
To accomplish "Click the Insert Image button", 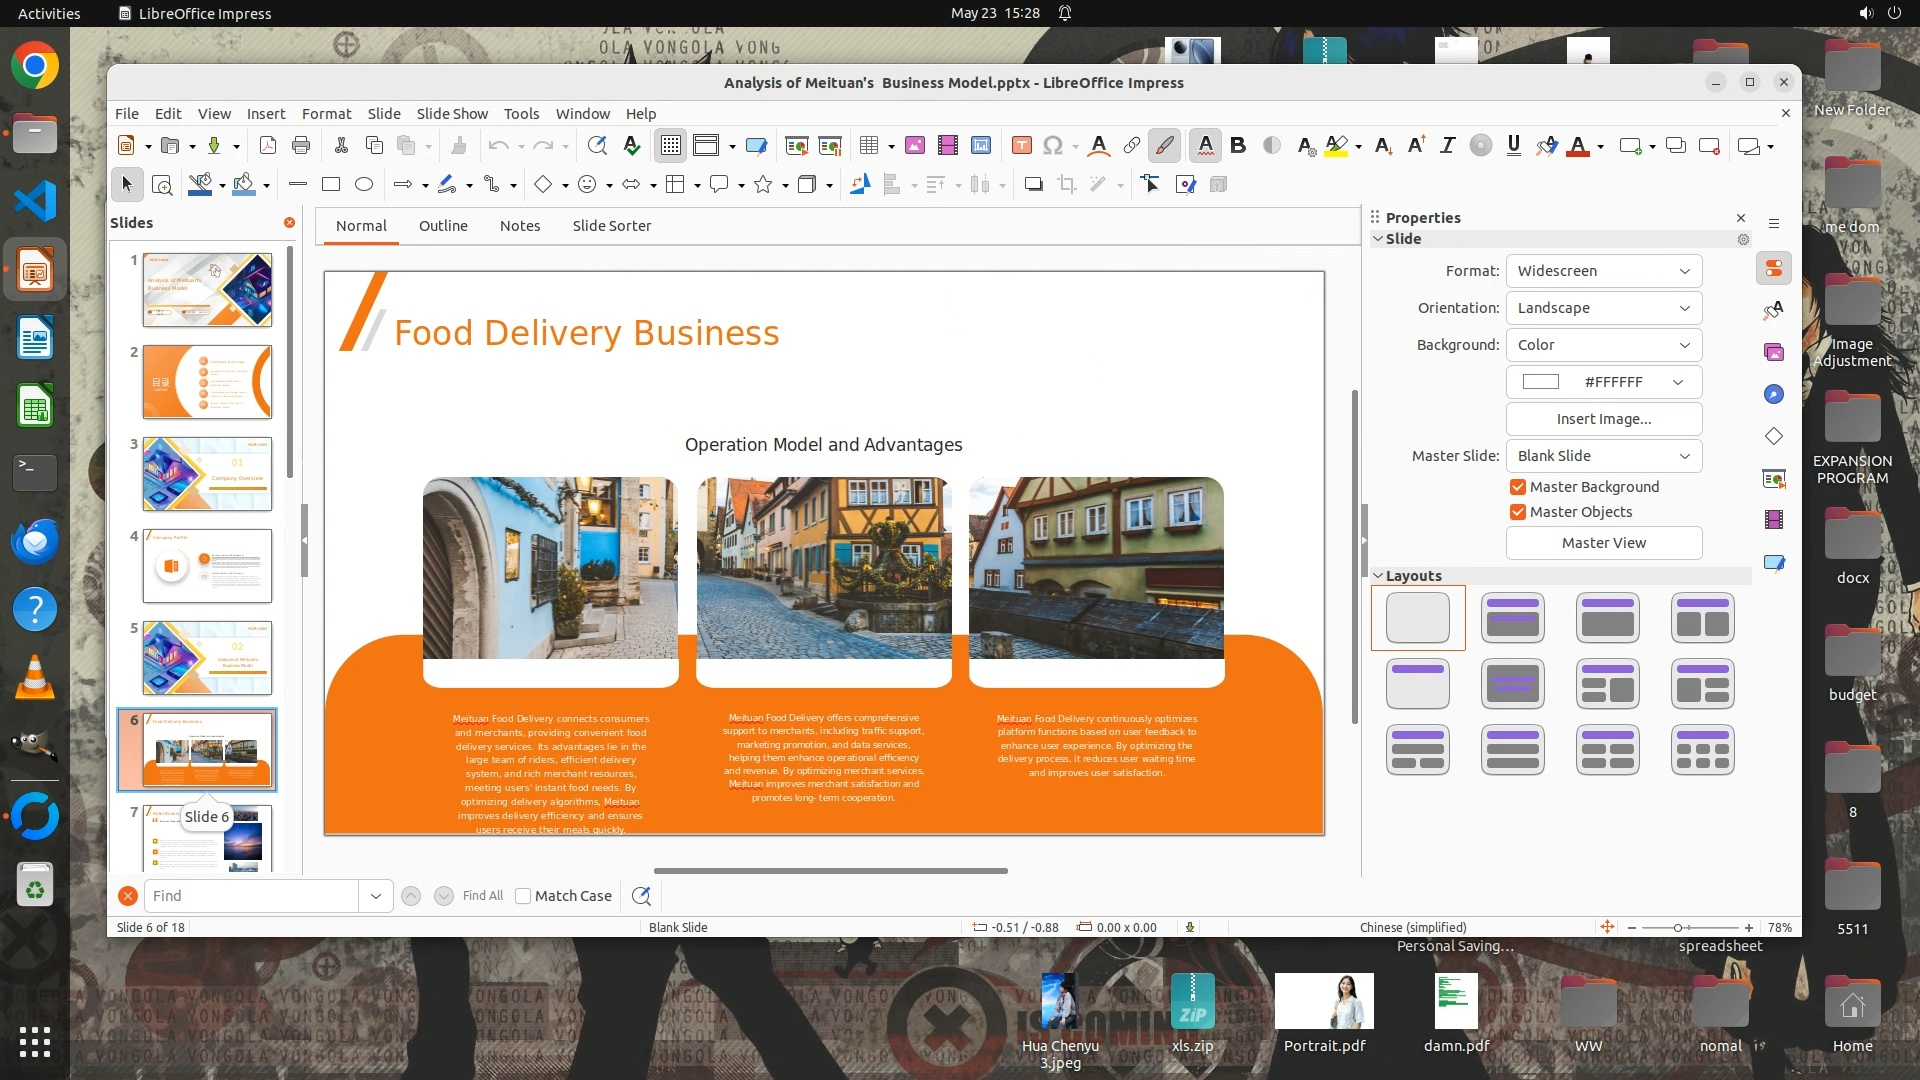I will point(1603,419).
